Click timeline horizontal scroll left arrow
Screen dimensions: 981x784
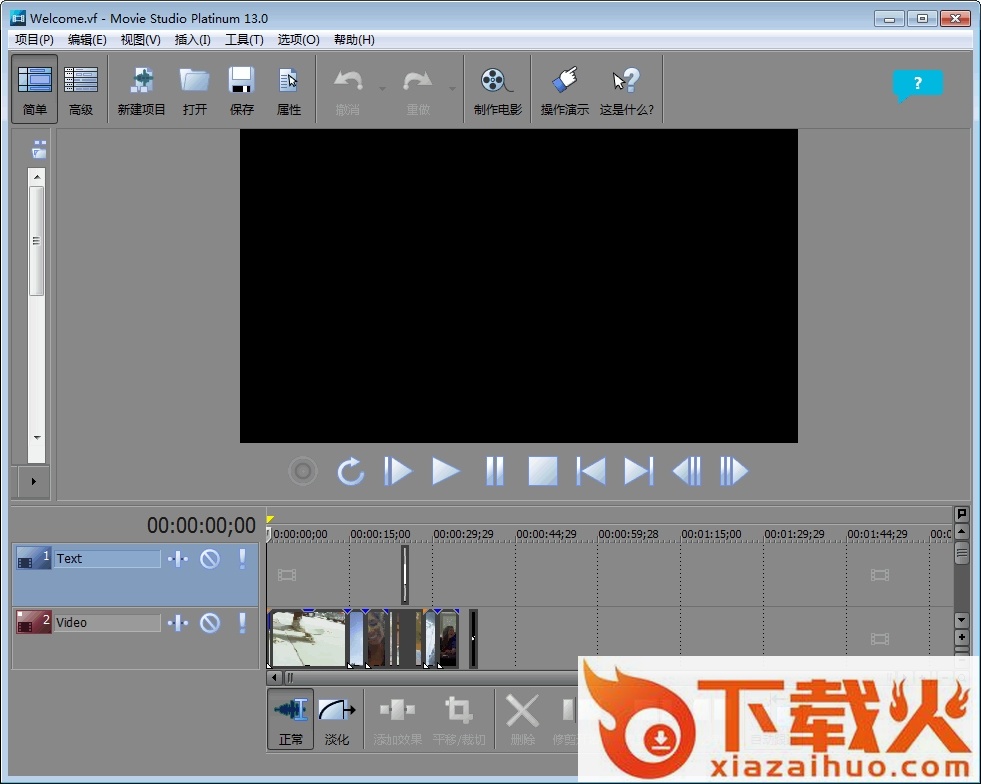click(x=274, y=678)
